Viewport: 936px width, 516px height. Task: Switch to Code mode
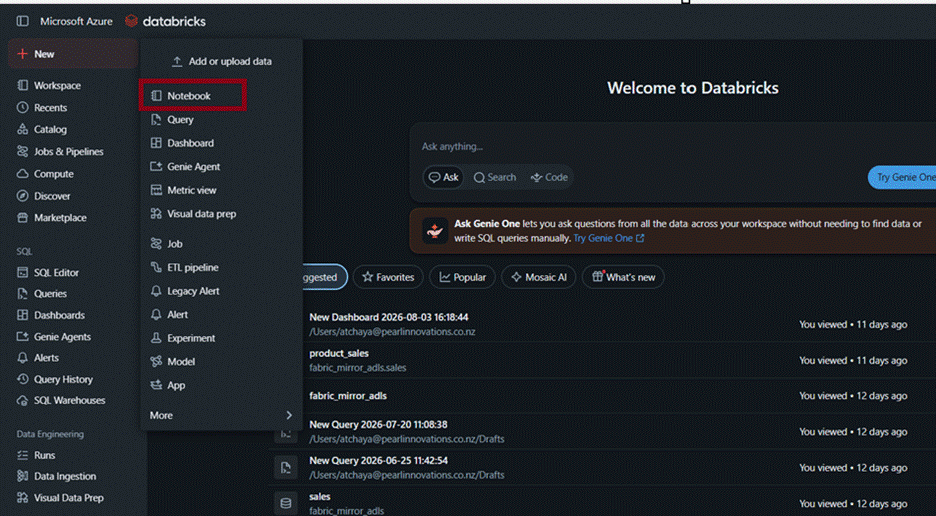[x=549, y=177]
